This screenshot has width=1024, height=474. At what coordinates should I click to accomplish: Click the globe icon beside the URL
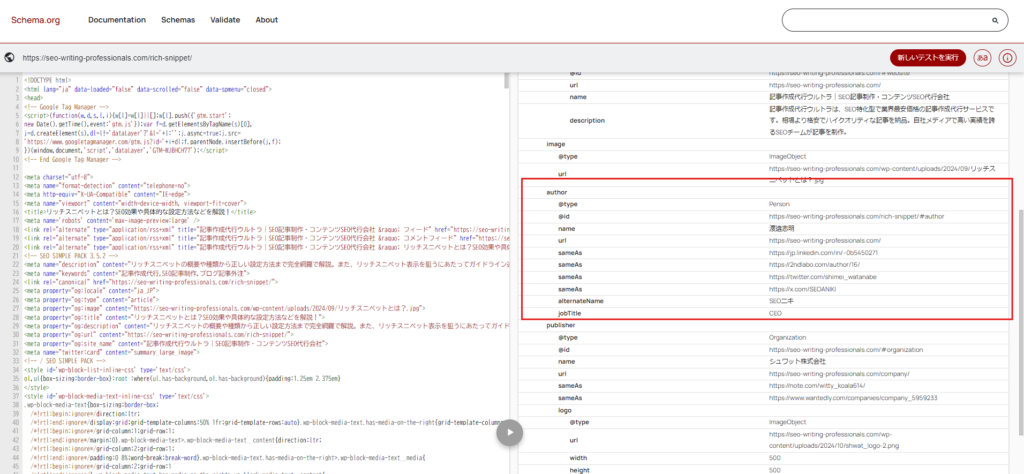[9, 58]
